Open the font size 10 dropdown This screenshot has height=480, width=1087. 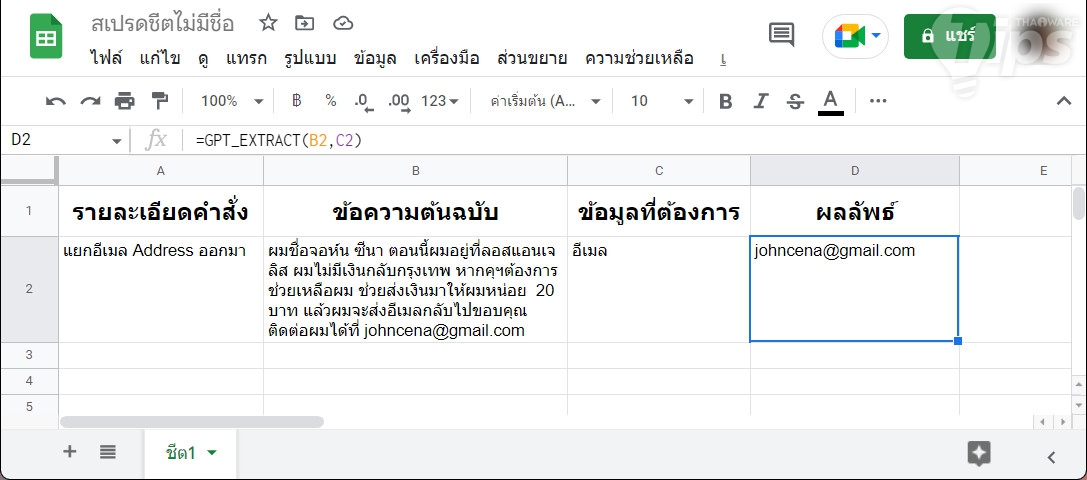pyautogui.click(x=661, y=101)
